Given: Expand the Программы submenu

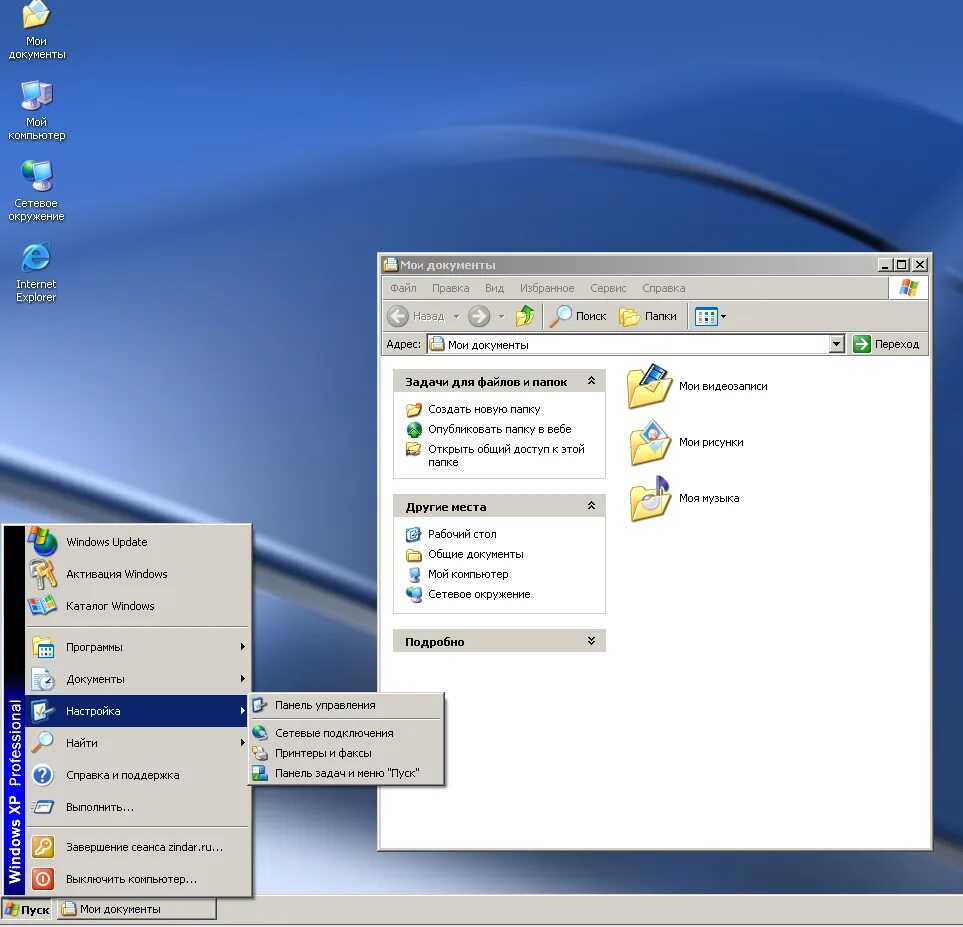Looking at the screenshot, I should 138,647.
